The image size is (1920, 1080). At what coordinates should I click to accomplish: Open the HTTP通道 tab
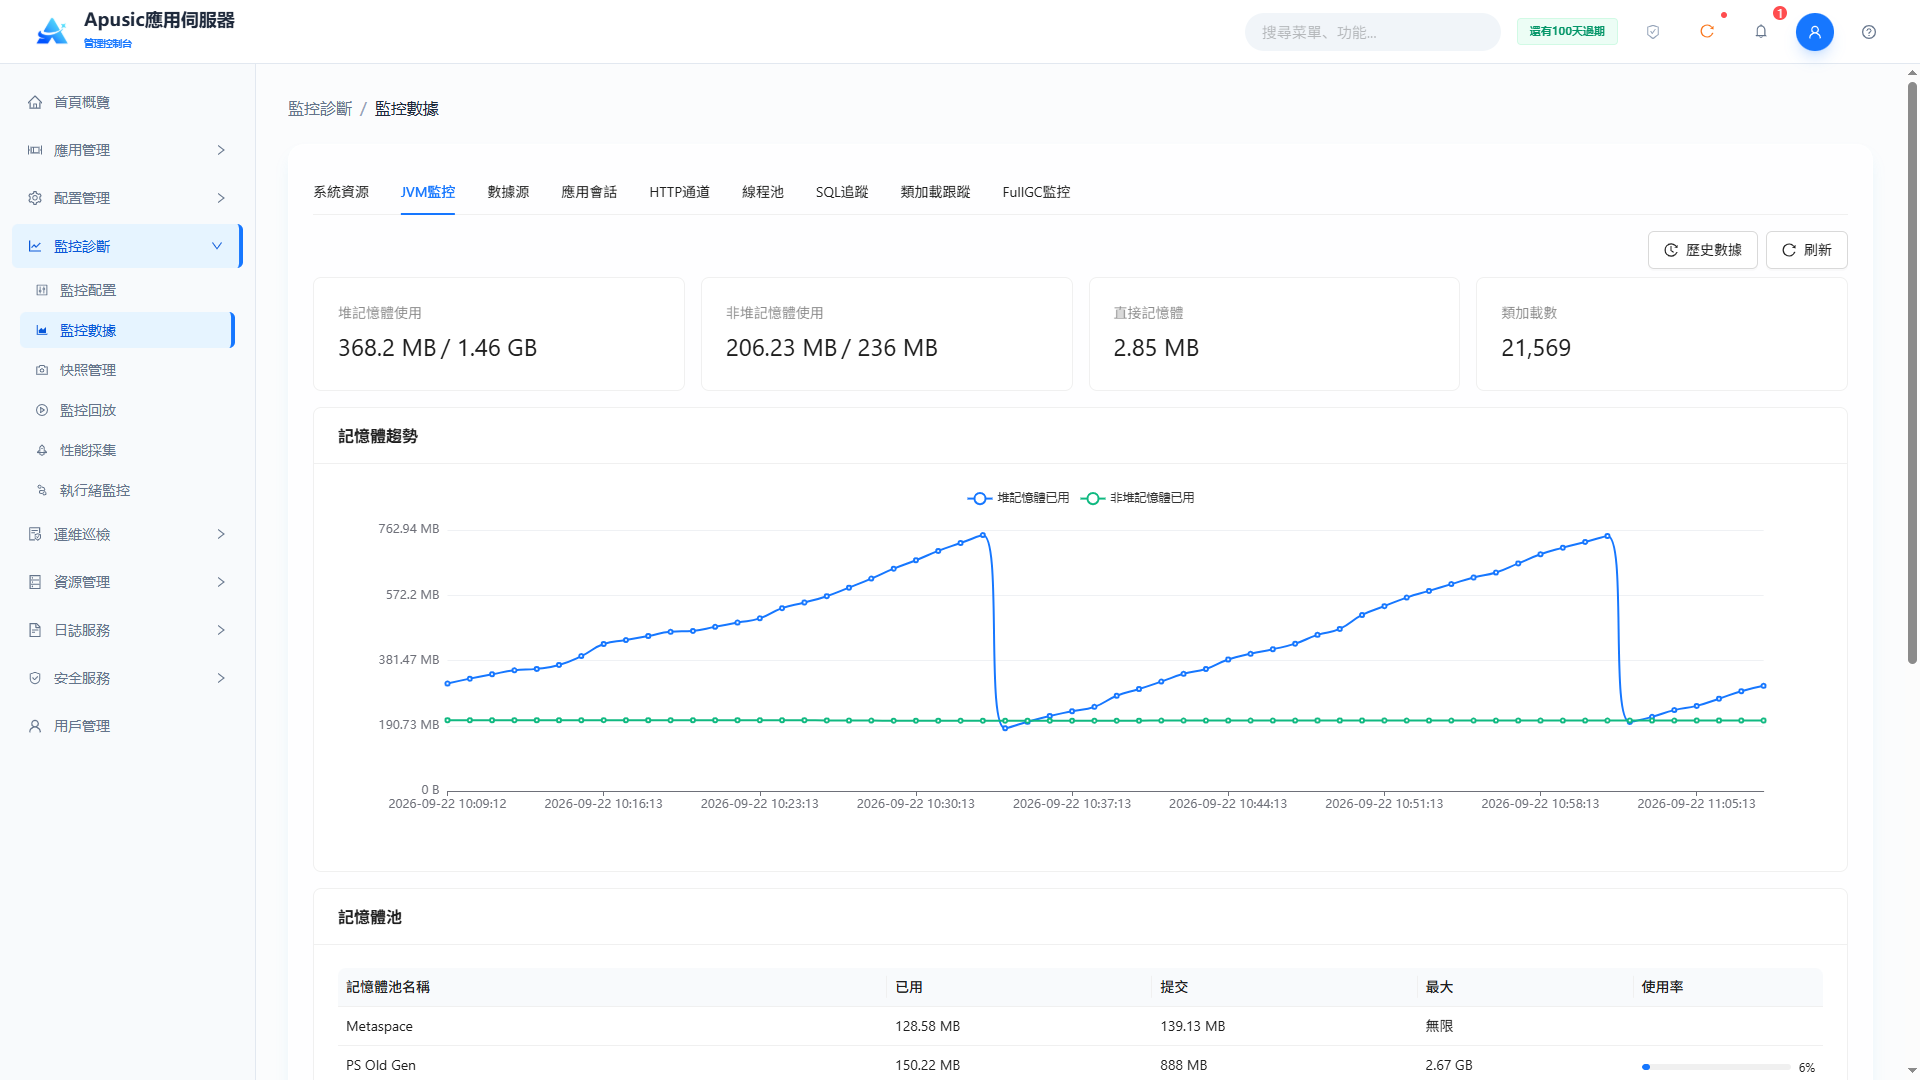(679, 192)
